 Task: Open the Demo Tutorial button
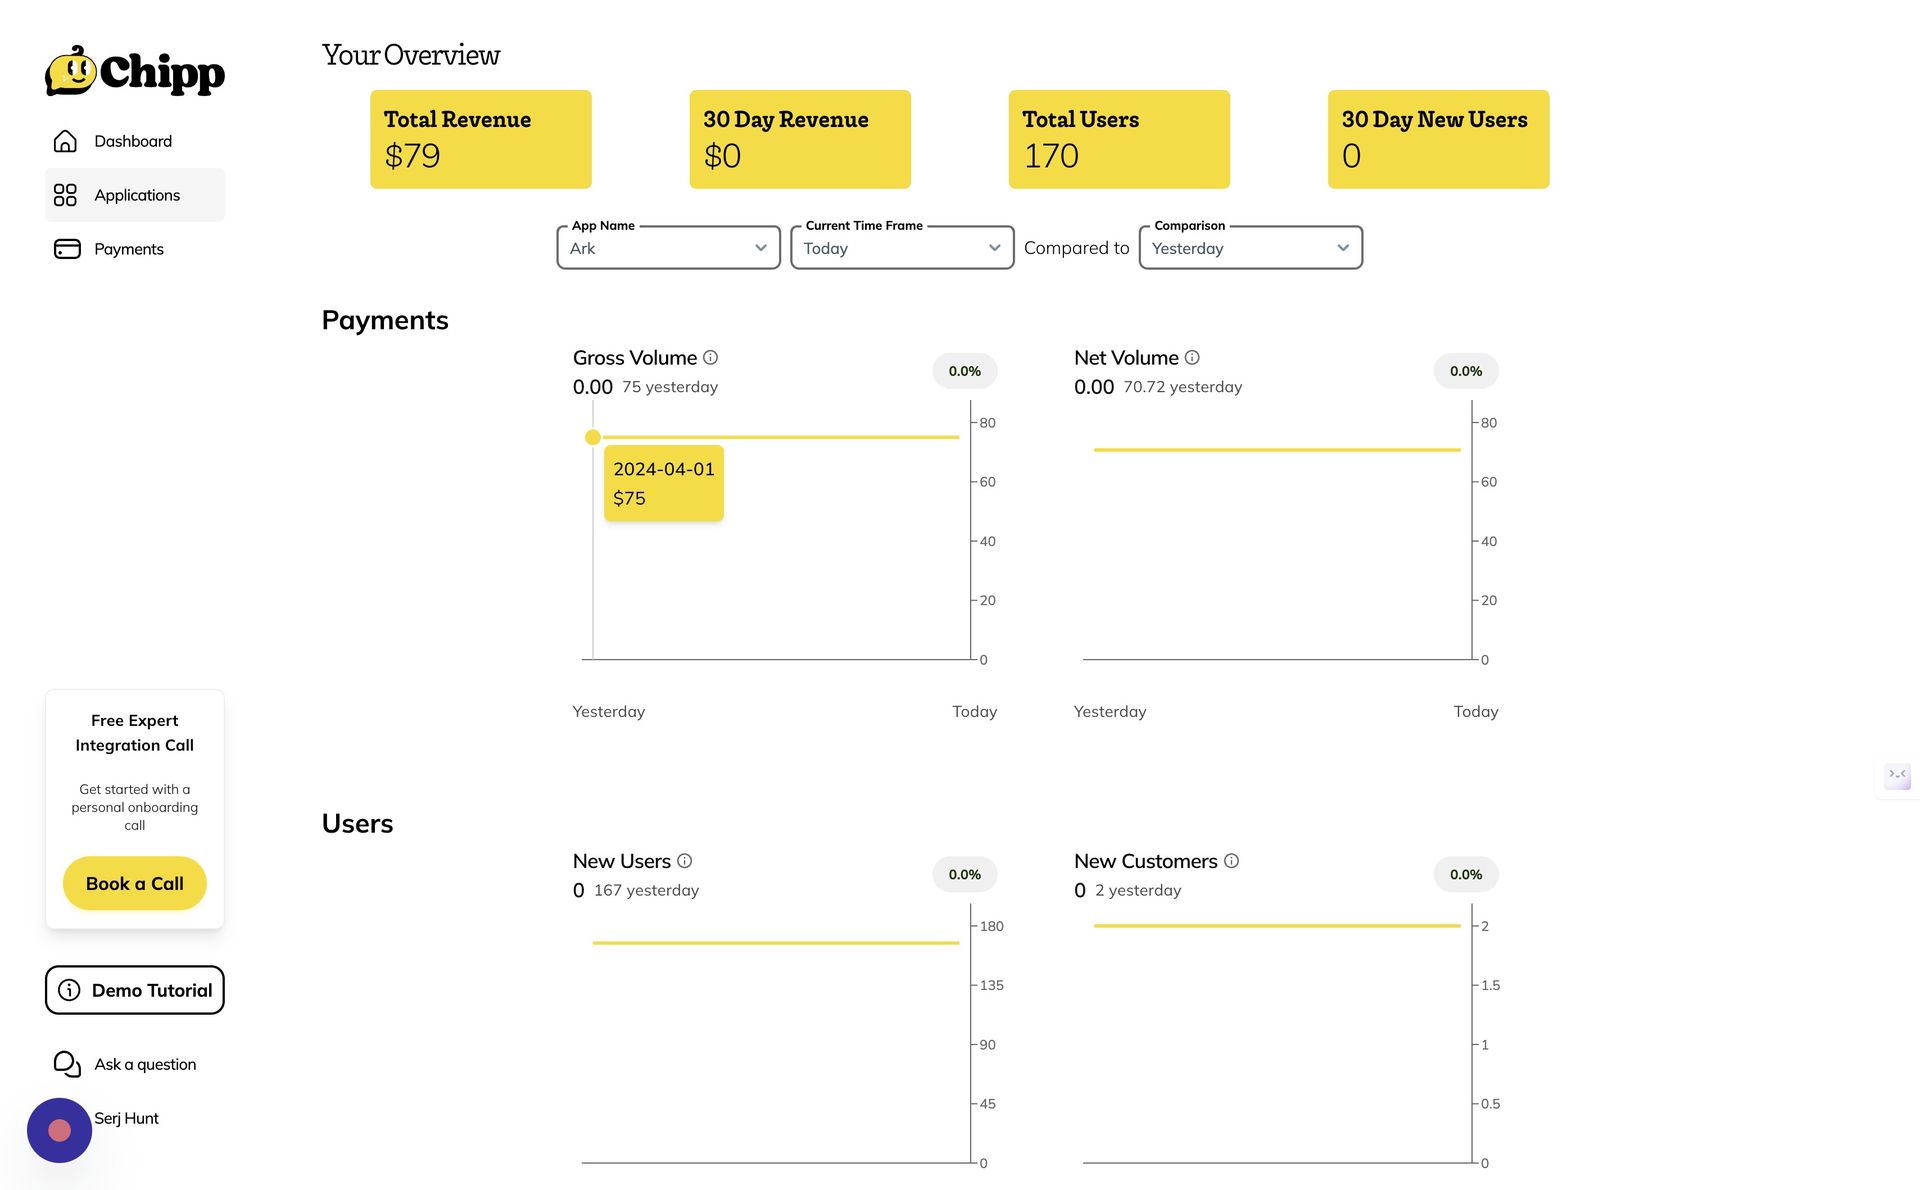point(135,990)
